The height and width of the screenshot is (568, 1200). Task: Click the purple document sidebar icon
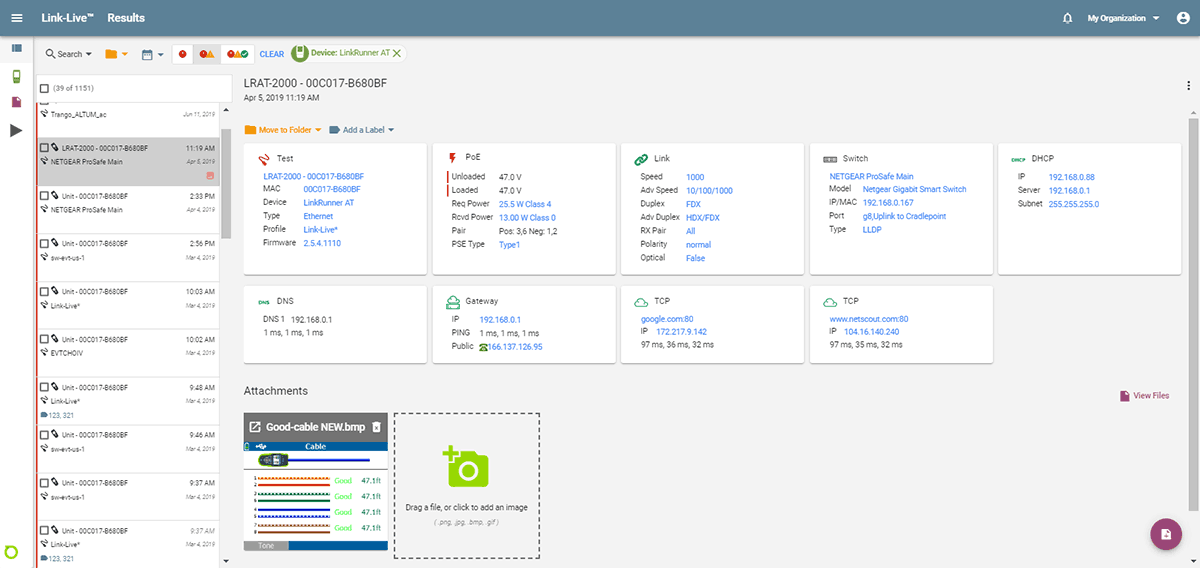click(x=16, y=103)
